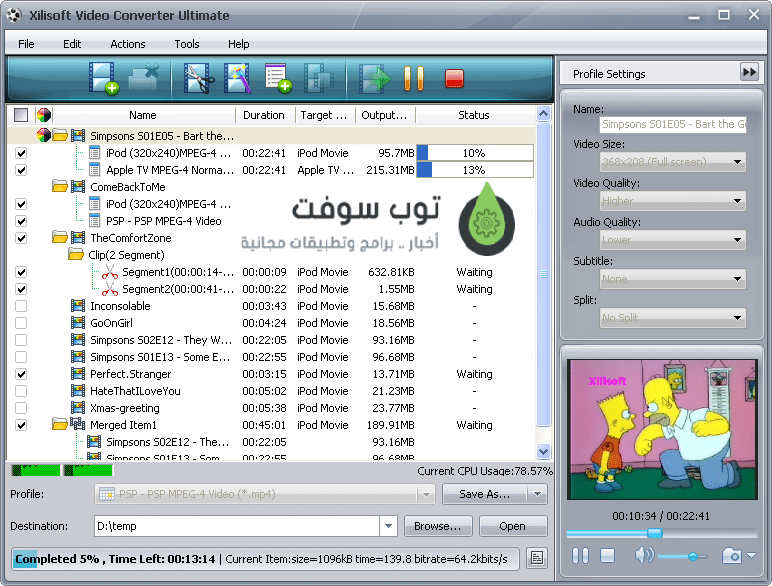Click the Add Profile toolbar icon
772x586 pixels.
pos(278,78)
